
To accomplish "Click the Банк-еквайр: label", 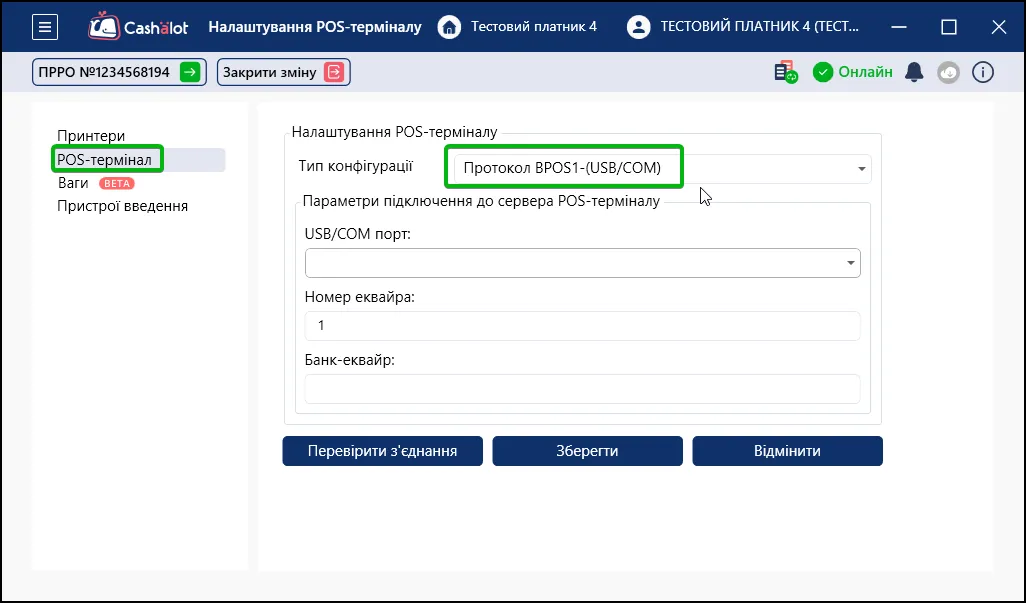I will pyautogui.click(x=350, y=360).
